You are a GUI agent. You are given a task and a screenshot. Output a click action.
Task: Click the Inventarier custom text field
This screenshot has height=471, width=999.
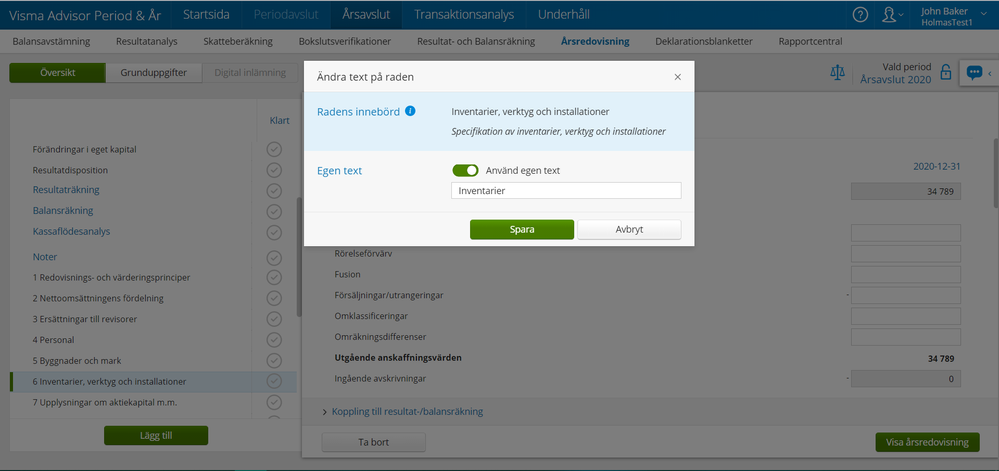tap(566, 191)
